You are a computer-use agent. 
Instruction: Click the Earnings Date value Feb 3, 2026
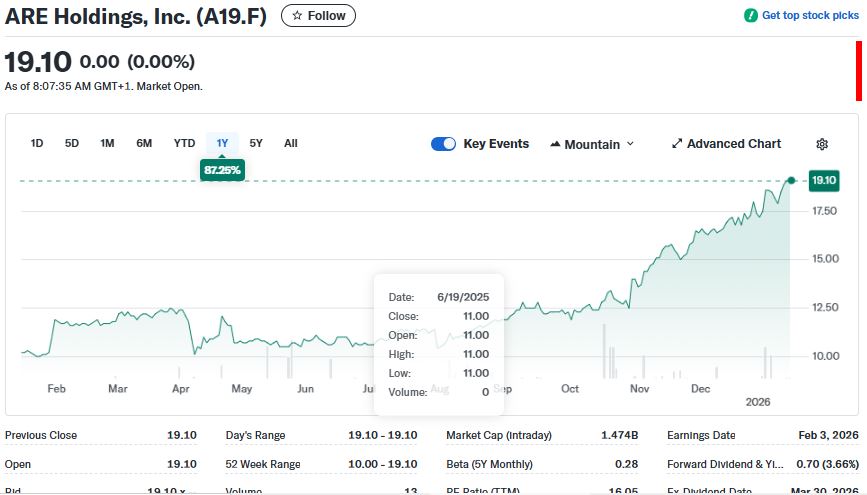tap(828, 435)
